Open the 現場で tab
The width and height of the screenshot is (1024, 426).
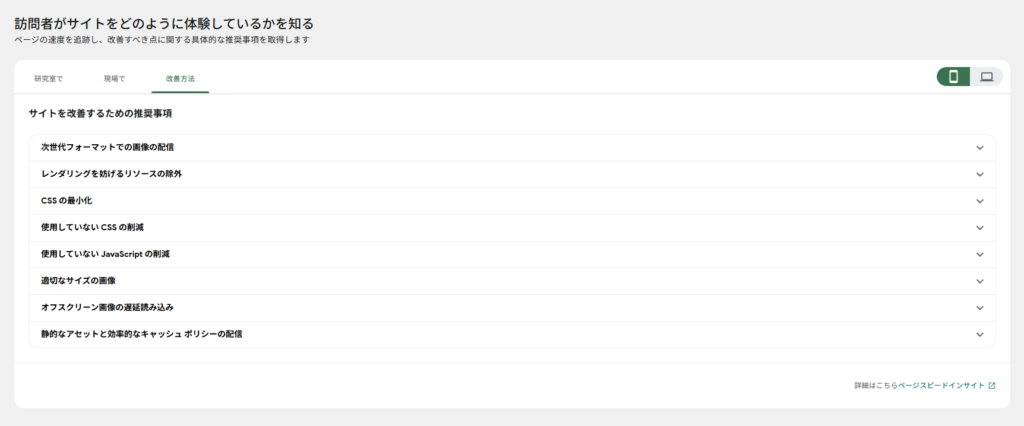[x=114, y=78]
